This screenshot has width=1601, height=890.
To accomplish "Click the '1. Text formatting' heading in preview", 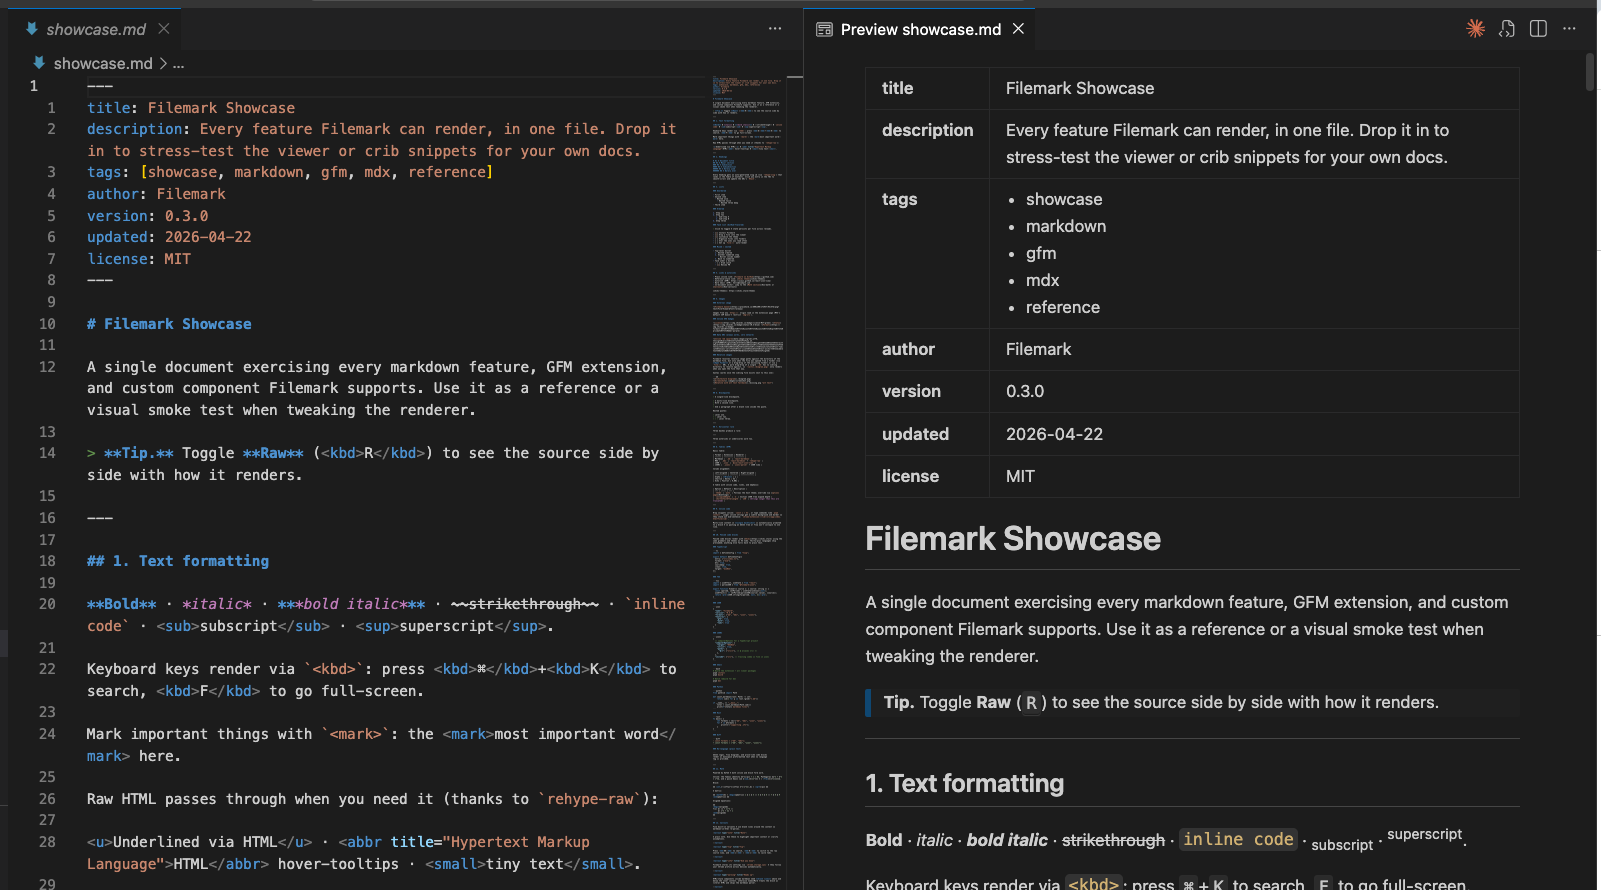I will pos(965,783).
